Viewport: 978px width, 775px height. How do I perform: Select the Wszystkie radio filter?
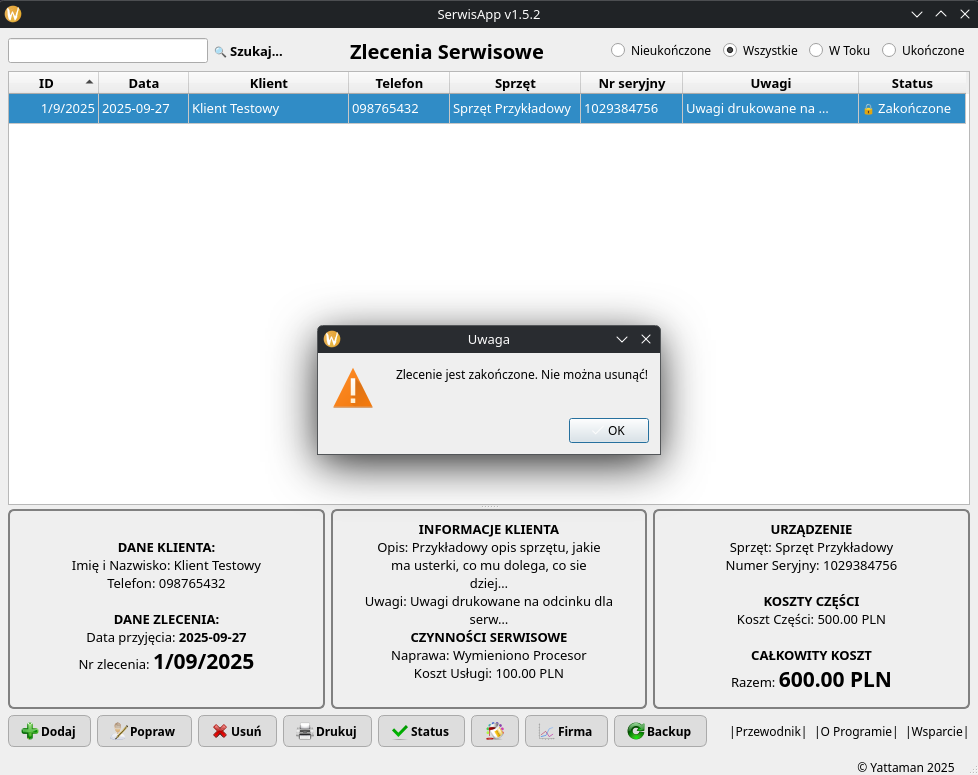click(x=730, y=50)
